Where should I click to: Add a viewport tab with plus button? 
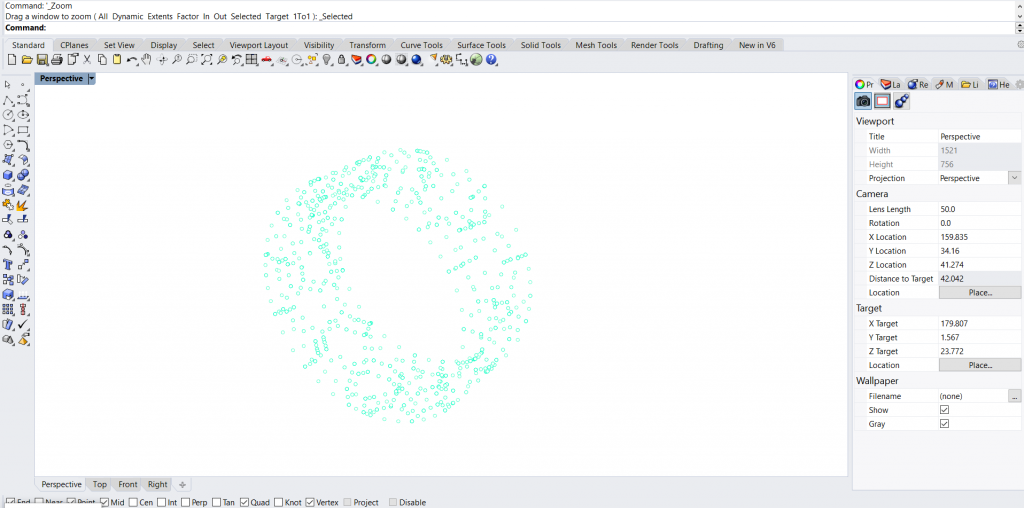[x=182, y=484]
